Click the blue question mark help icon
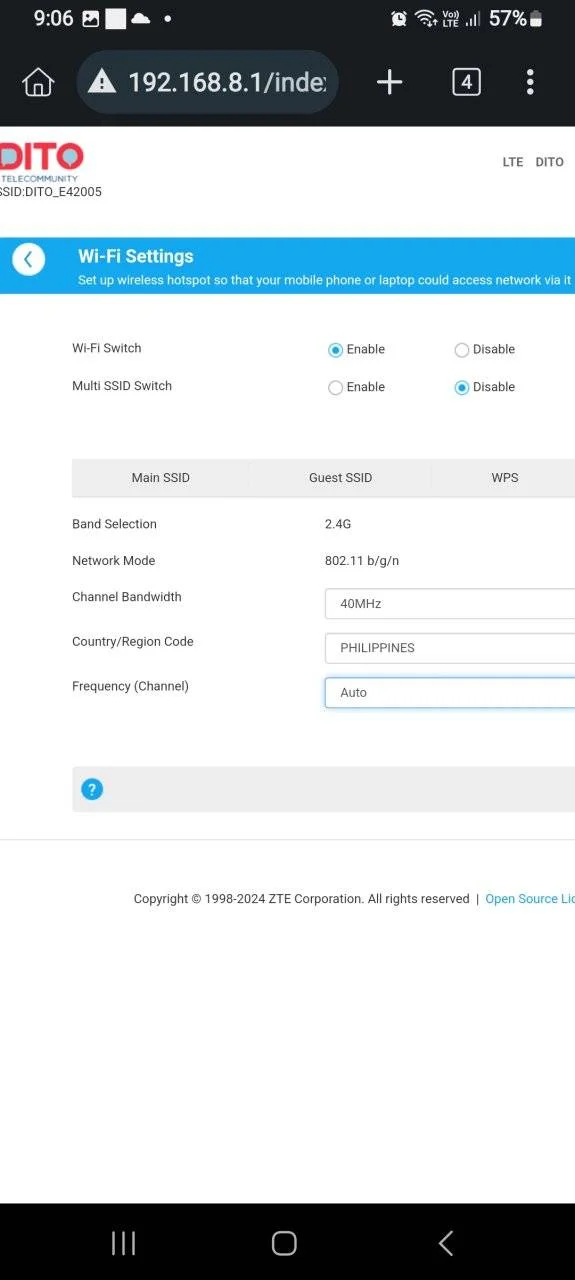Viewport: 575px width, 1280px height. click(x=92, y=789)
